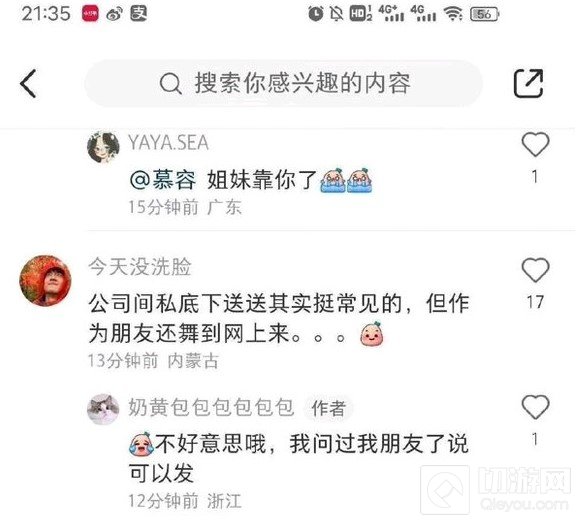Open 今天没洗脸's profile avatar
This screenshot has width=576, height=520.
pyautogui.click(x=45, y=281)
